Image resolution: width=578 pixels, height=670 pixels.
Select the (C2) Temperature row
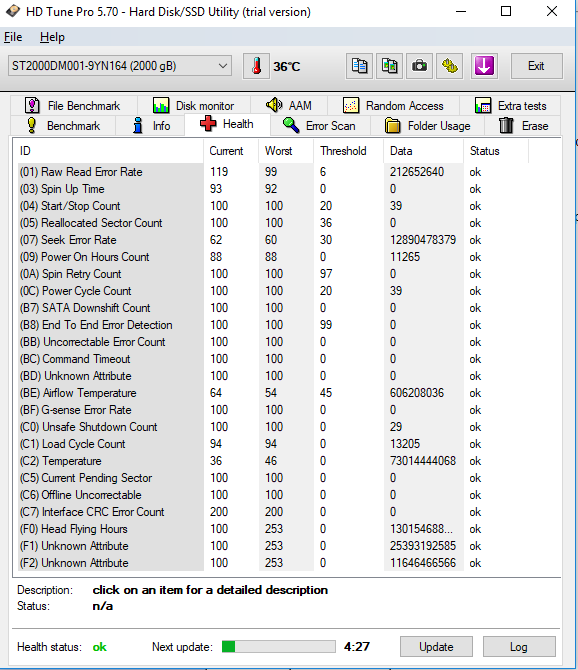[273, 461]
